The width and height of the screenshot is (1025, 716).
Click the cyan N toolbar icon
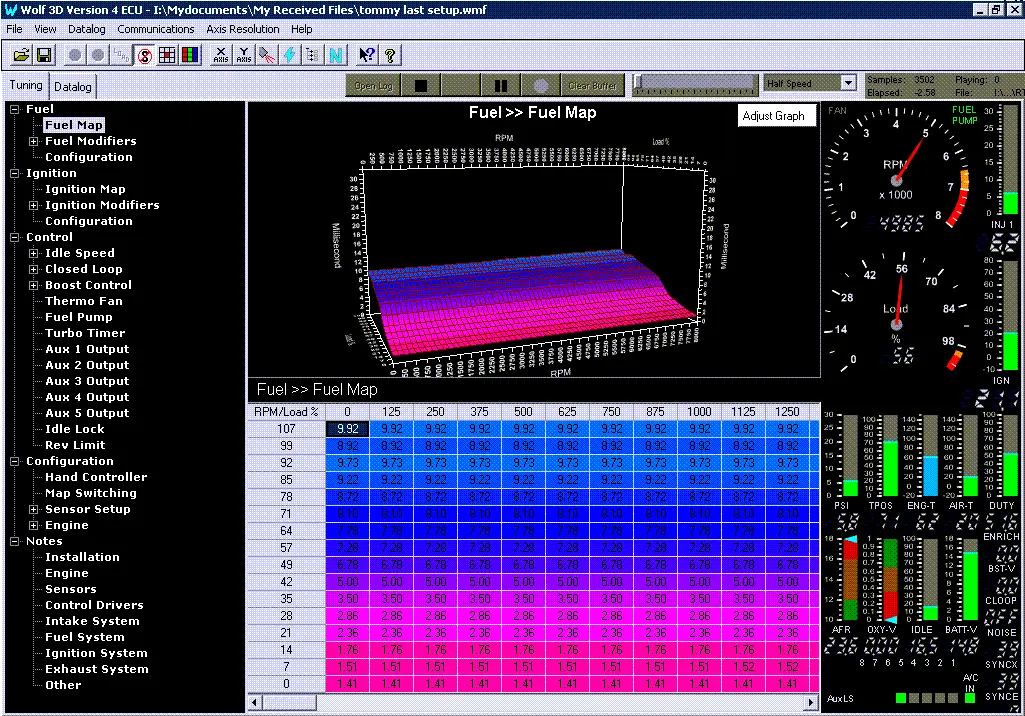pyautogui.click(x=336, y=55)
